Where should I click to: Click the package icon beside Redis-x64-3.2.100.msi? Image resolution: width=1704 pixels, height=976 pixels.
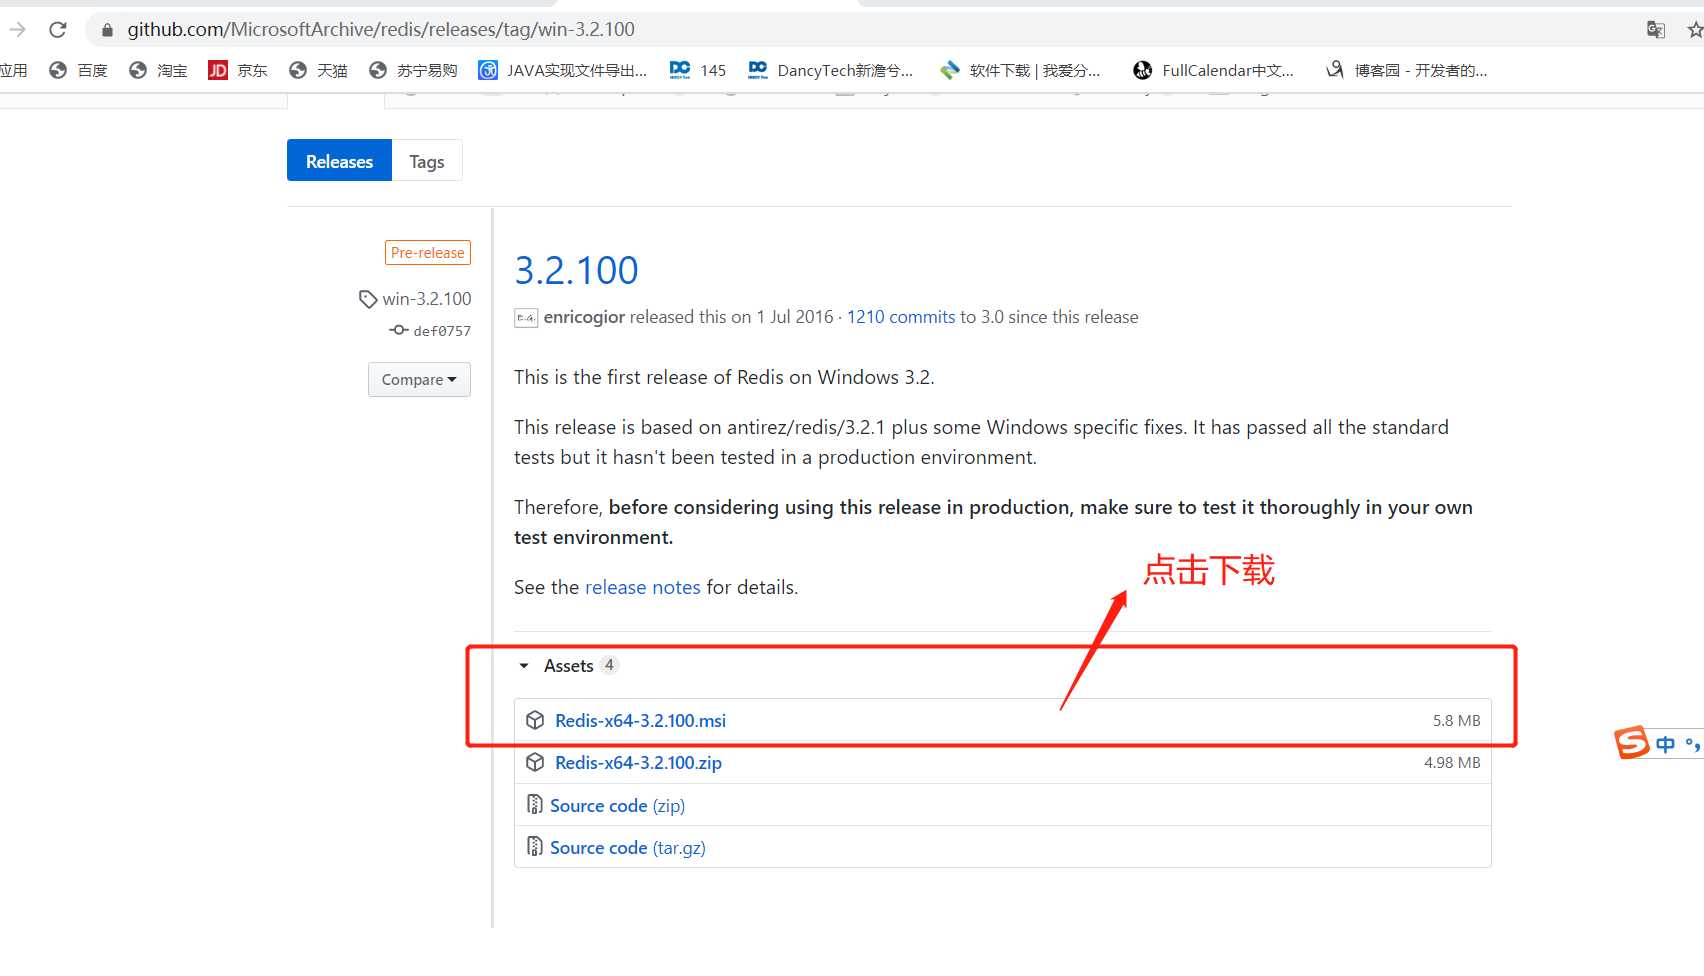pyautogui.click(x=535, y=720)
